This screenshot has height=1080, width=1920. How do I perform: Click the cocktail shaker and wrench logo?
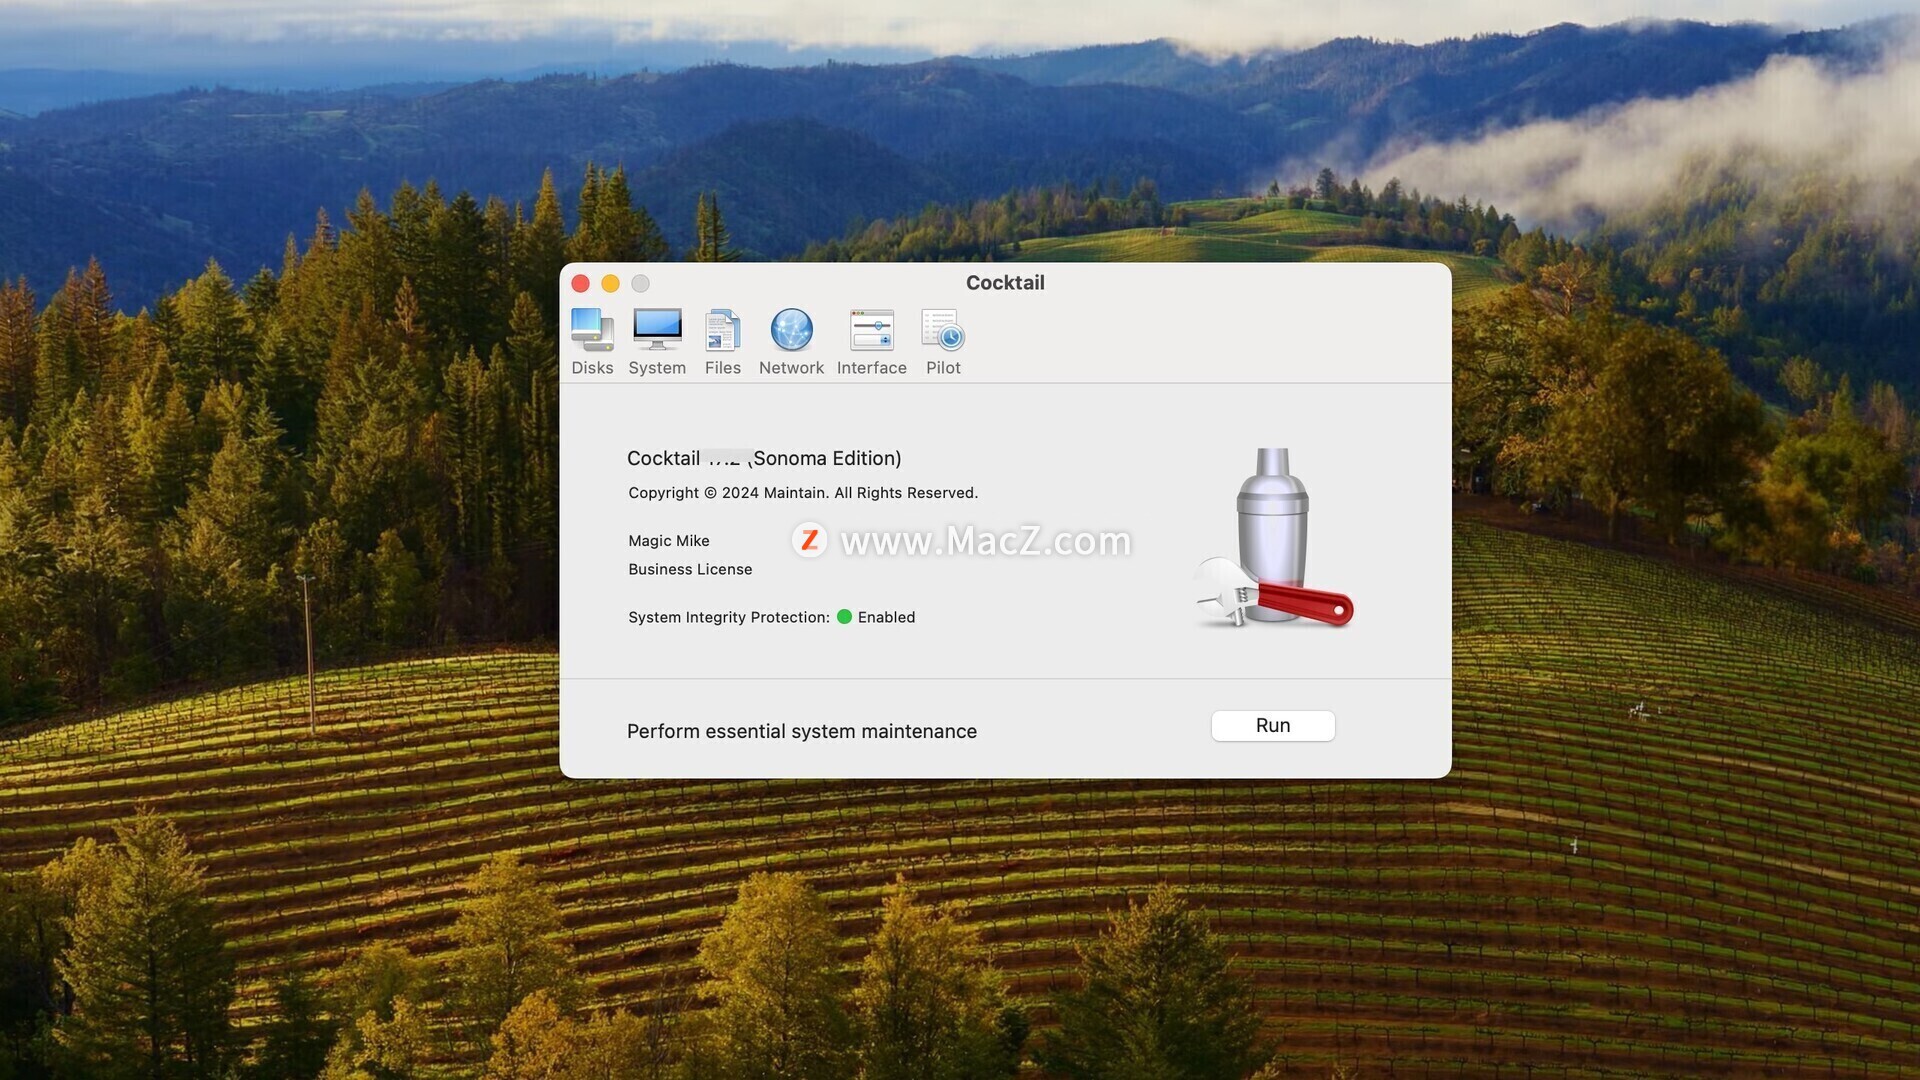pyautogui.click(x=1273, y=538)
